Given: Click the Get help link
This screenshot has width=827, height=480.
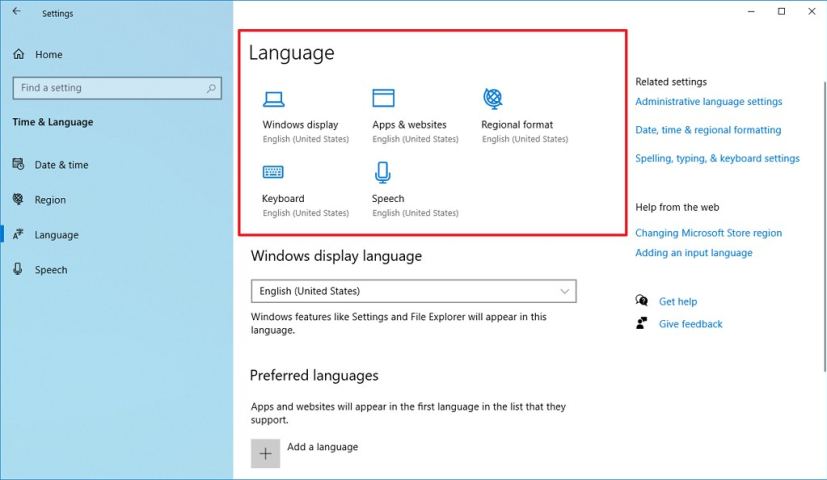Looking at the screenshot, I should coord(678,301).
